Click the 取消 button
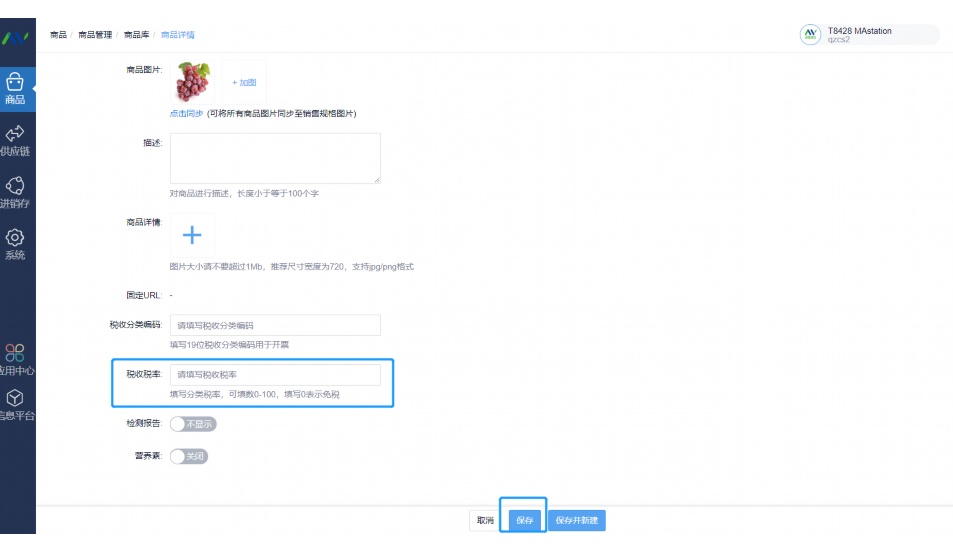Image resolution: width=953 pixels, height=552 pixels. click(x=485, y=520)
